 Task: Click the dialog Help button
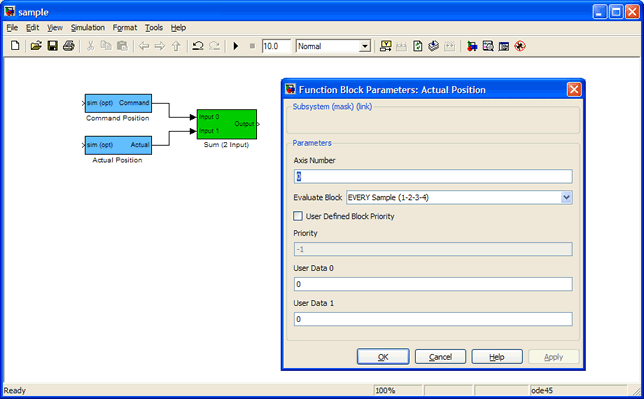[497, 357]
